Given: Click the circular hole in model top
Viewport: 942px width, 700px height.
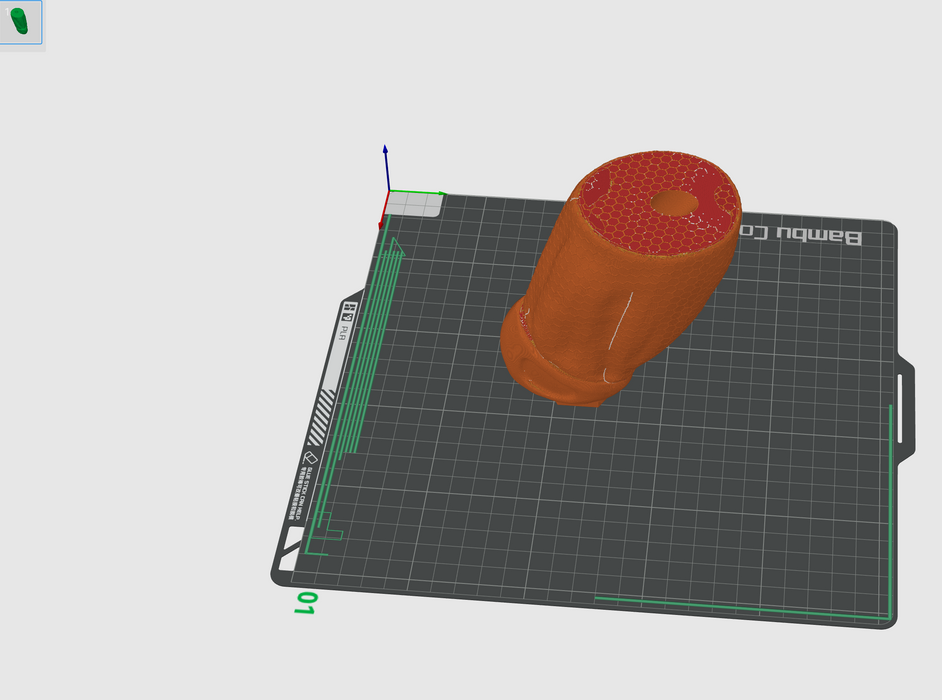Looking at the screenshot, I should (x=675, y=202).
